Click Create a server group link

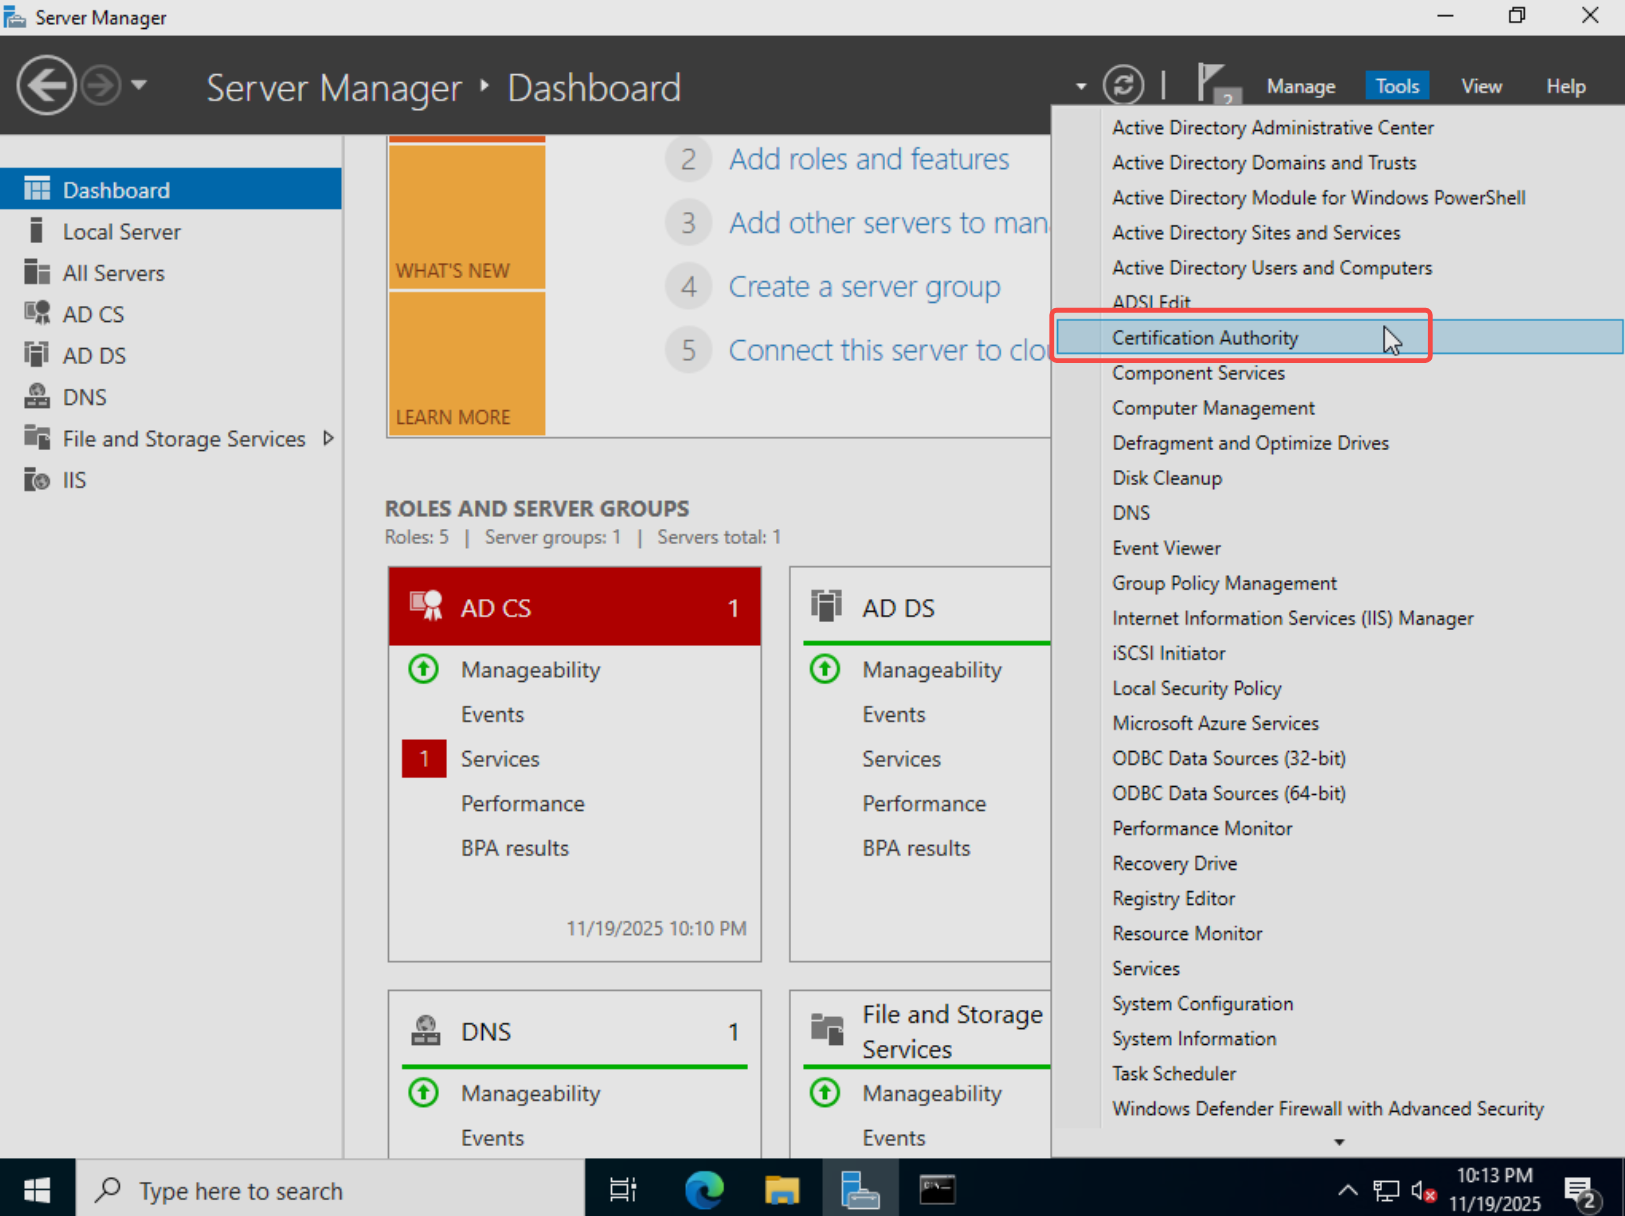864,287
